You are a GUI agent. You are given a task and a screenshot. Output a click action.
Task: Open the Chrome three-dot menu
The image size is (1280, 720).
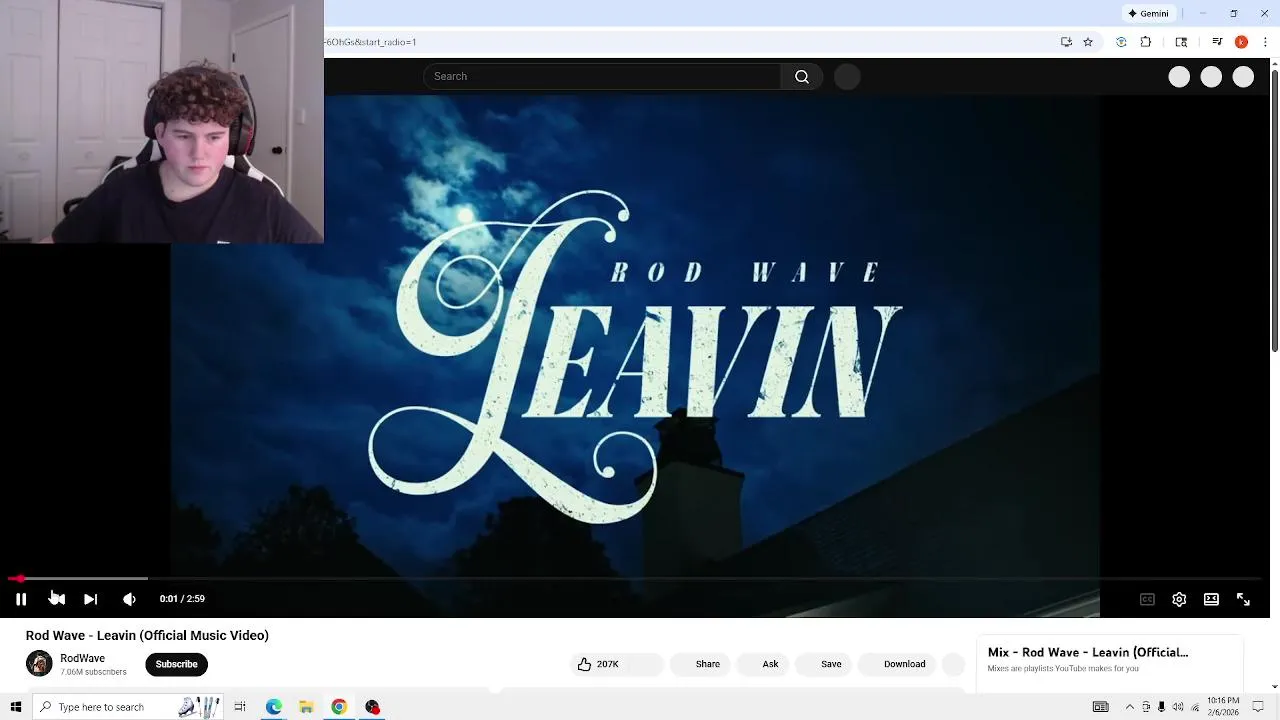[x=1265, y=42]
